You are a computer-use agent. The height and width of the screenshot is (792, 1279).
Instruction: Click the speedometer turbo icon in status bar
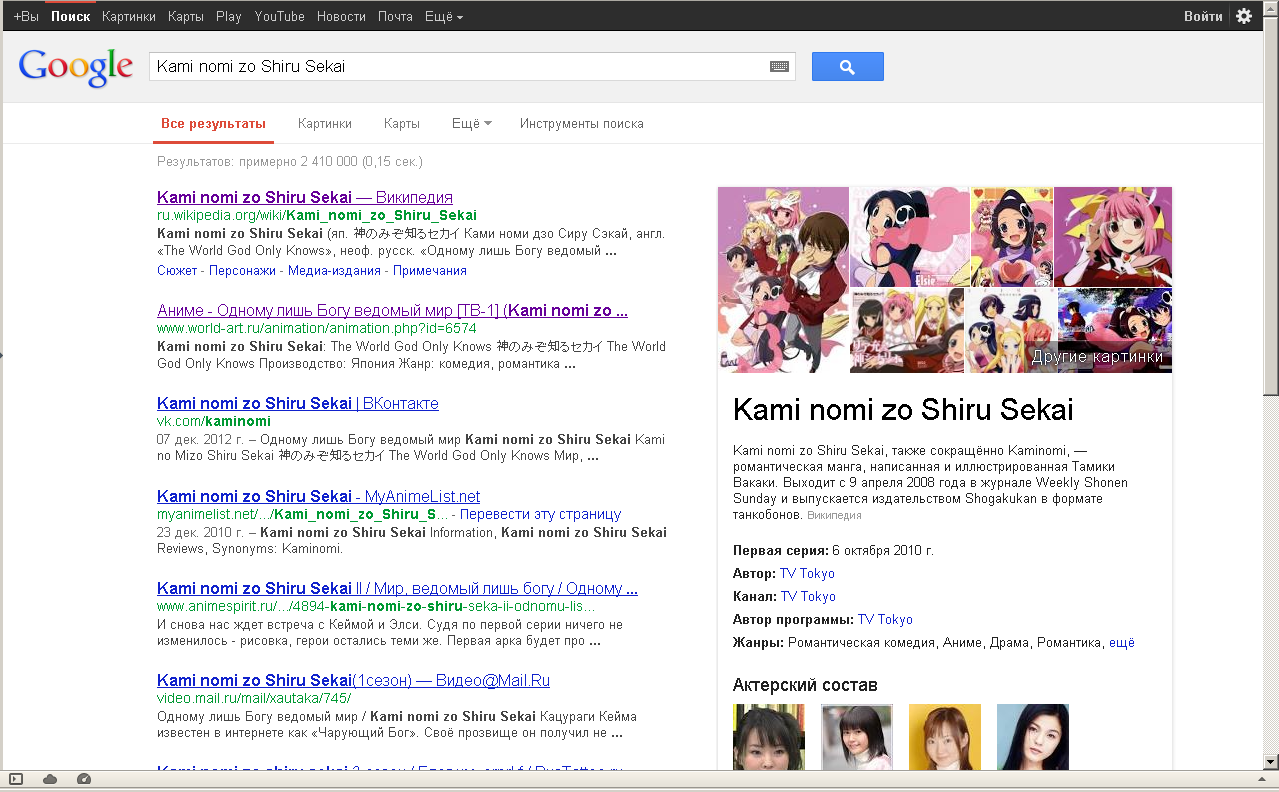84,779
